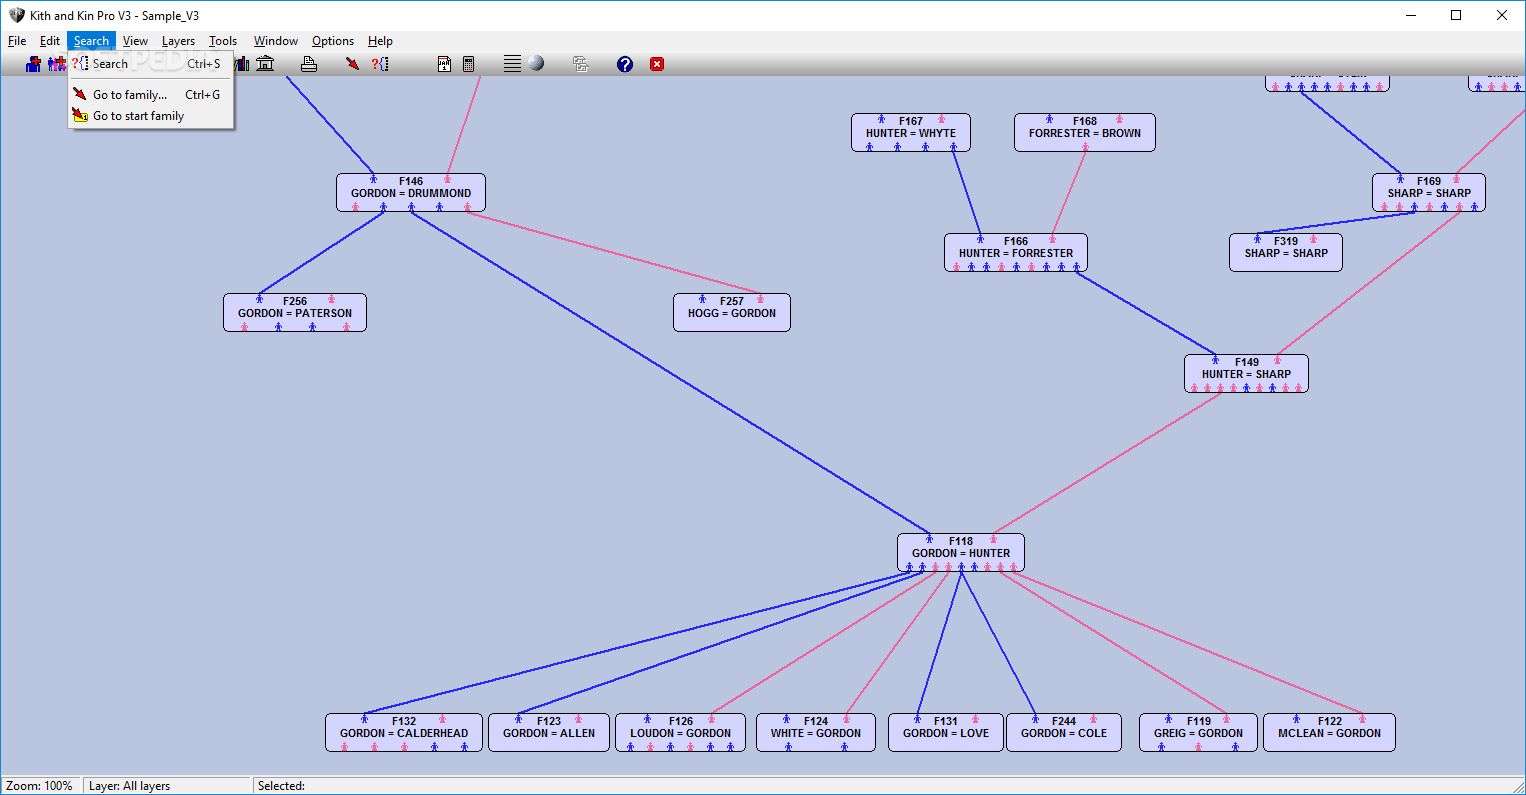Viewport: 1526px width, 795px height.
Task: Select family box F256 GORDON = PATERSON
Action: (295, 312)
